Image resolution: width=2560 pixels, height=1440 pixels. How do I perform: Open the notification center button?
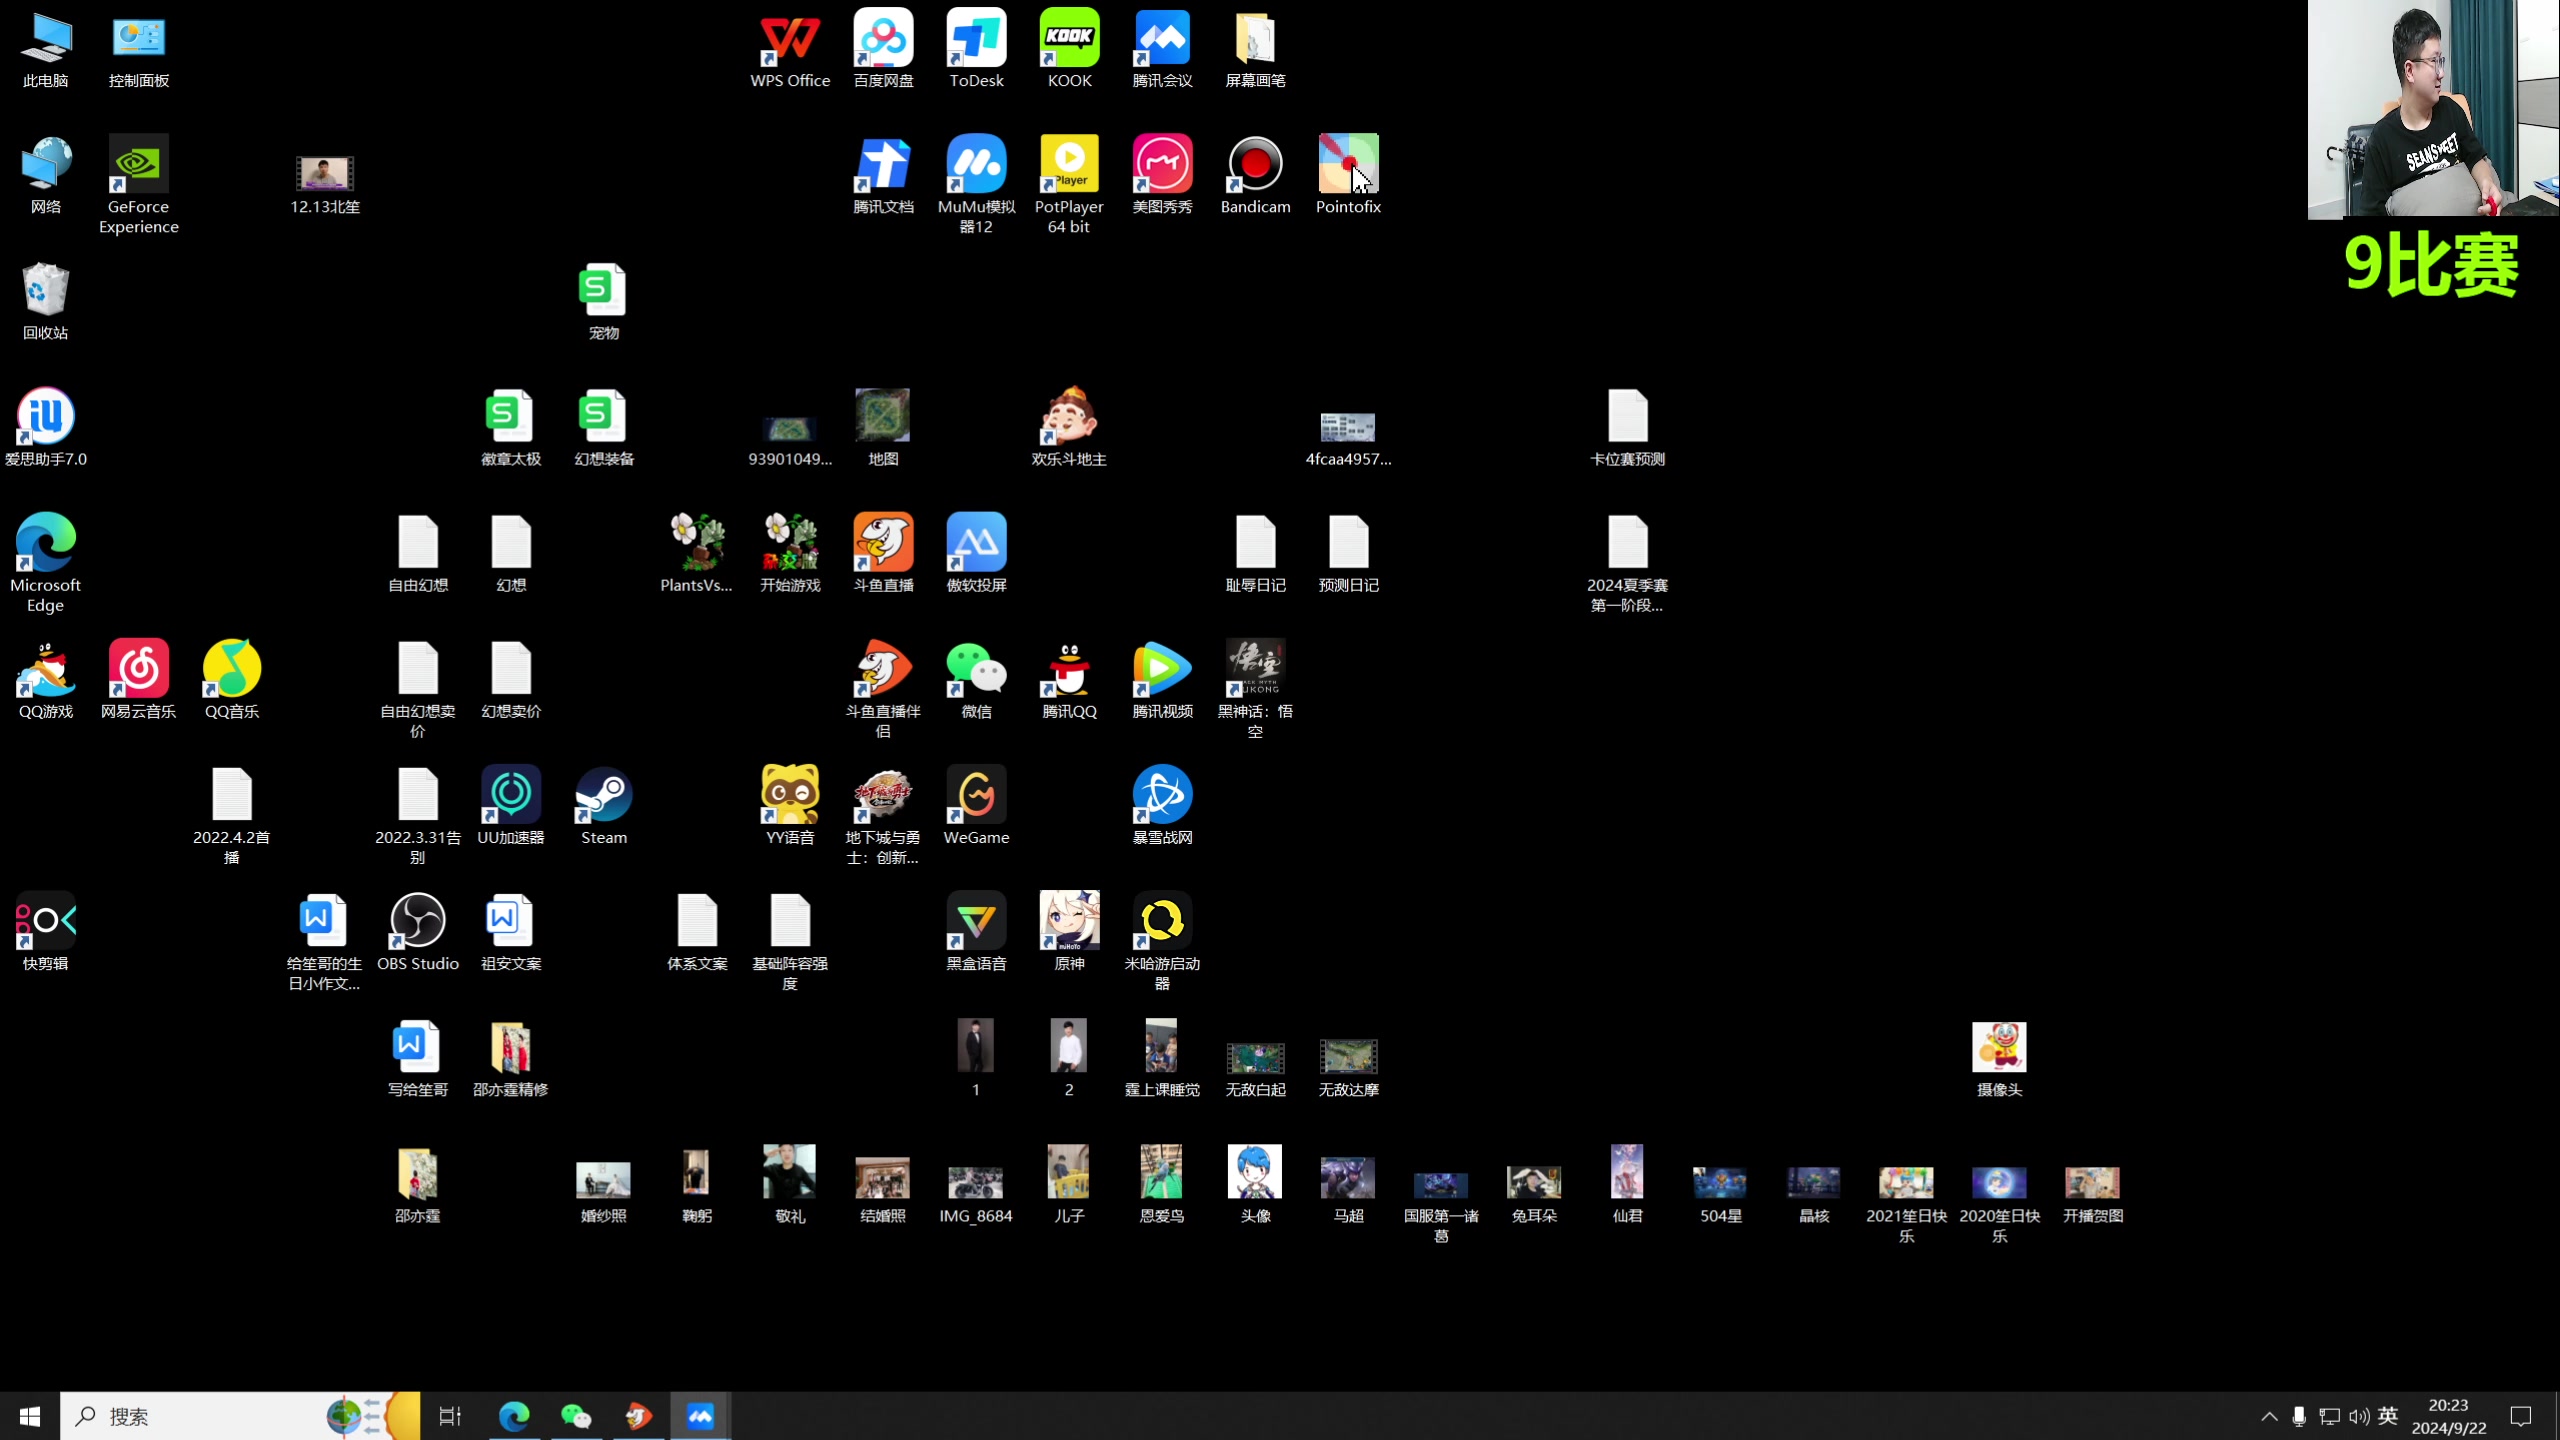[2521, 1416]
